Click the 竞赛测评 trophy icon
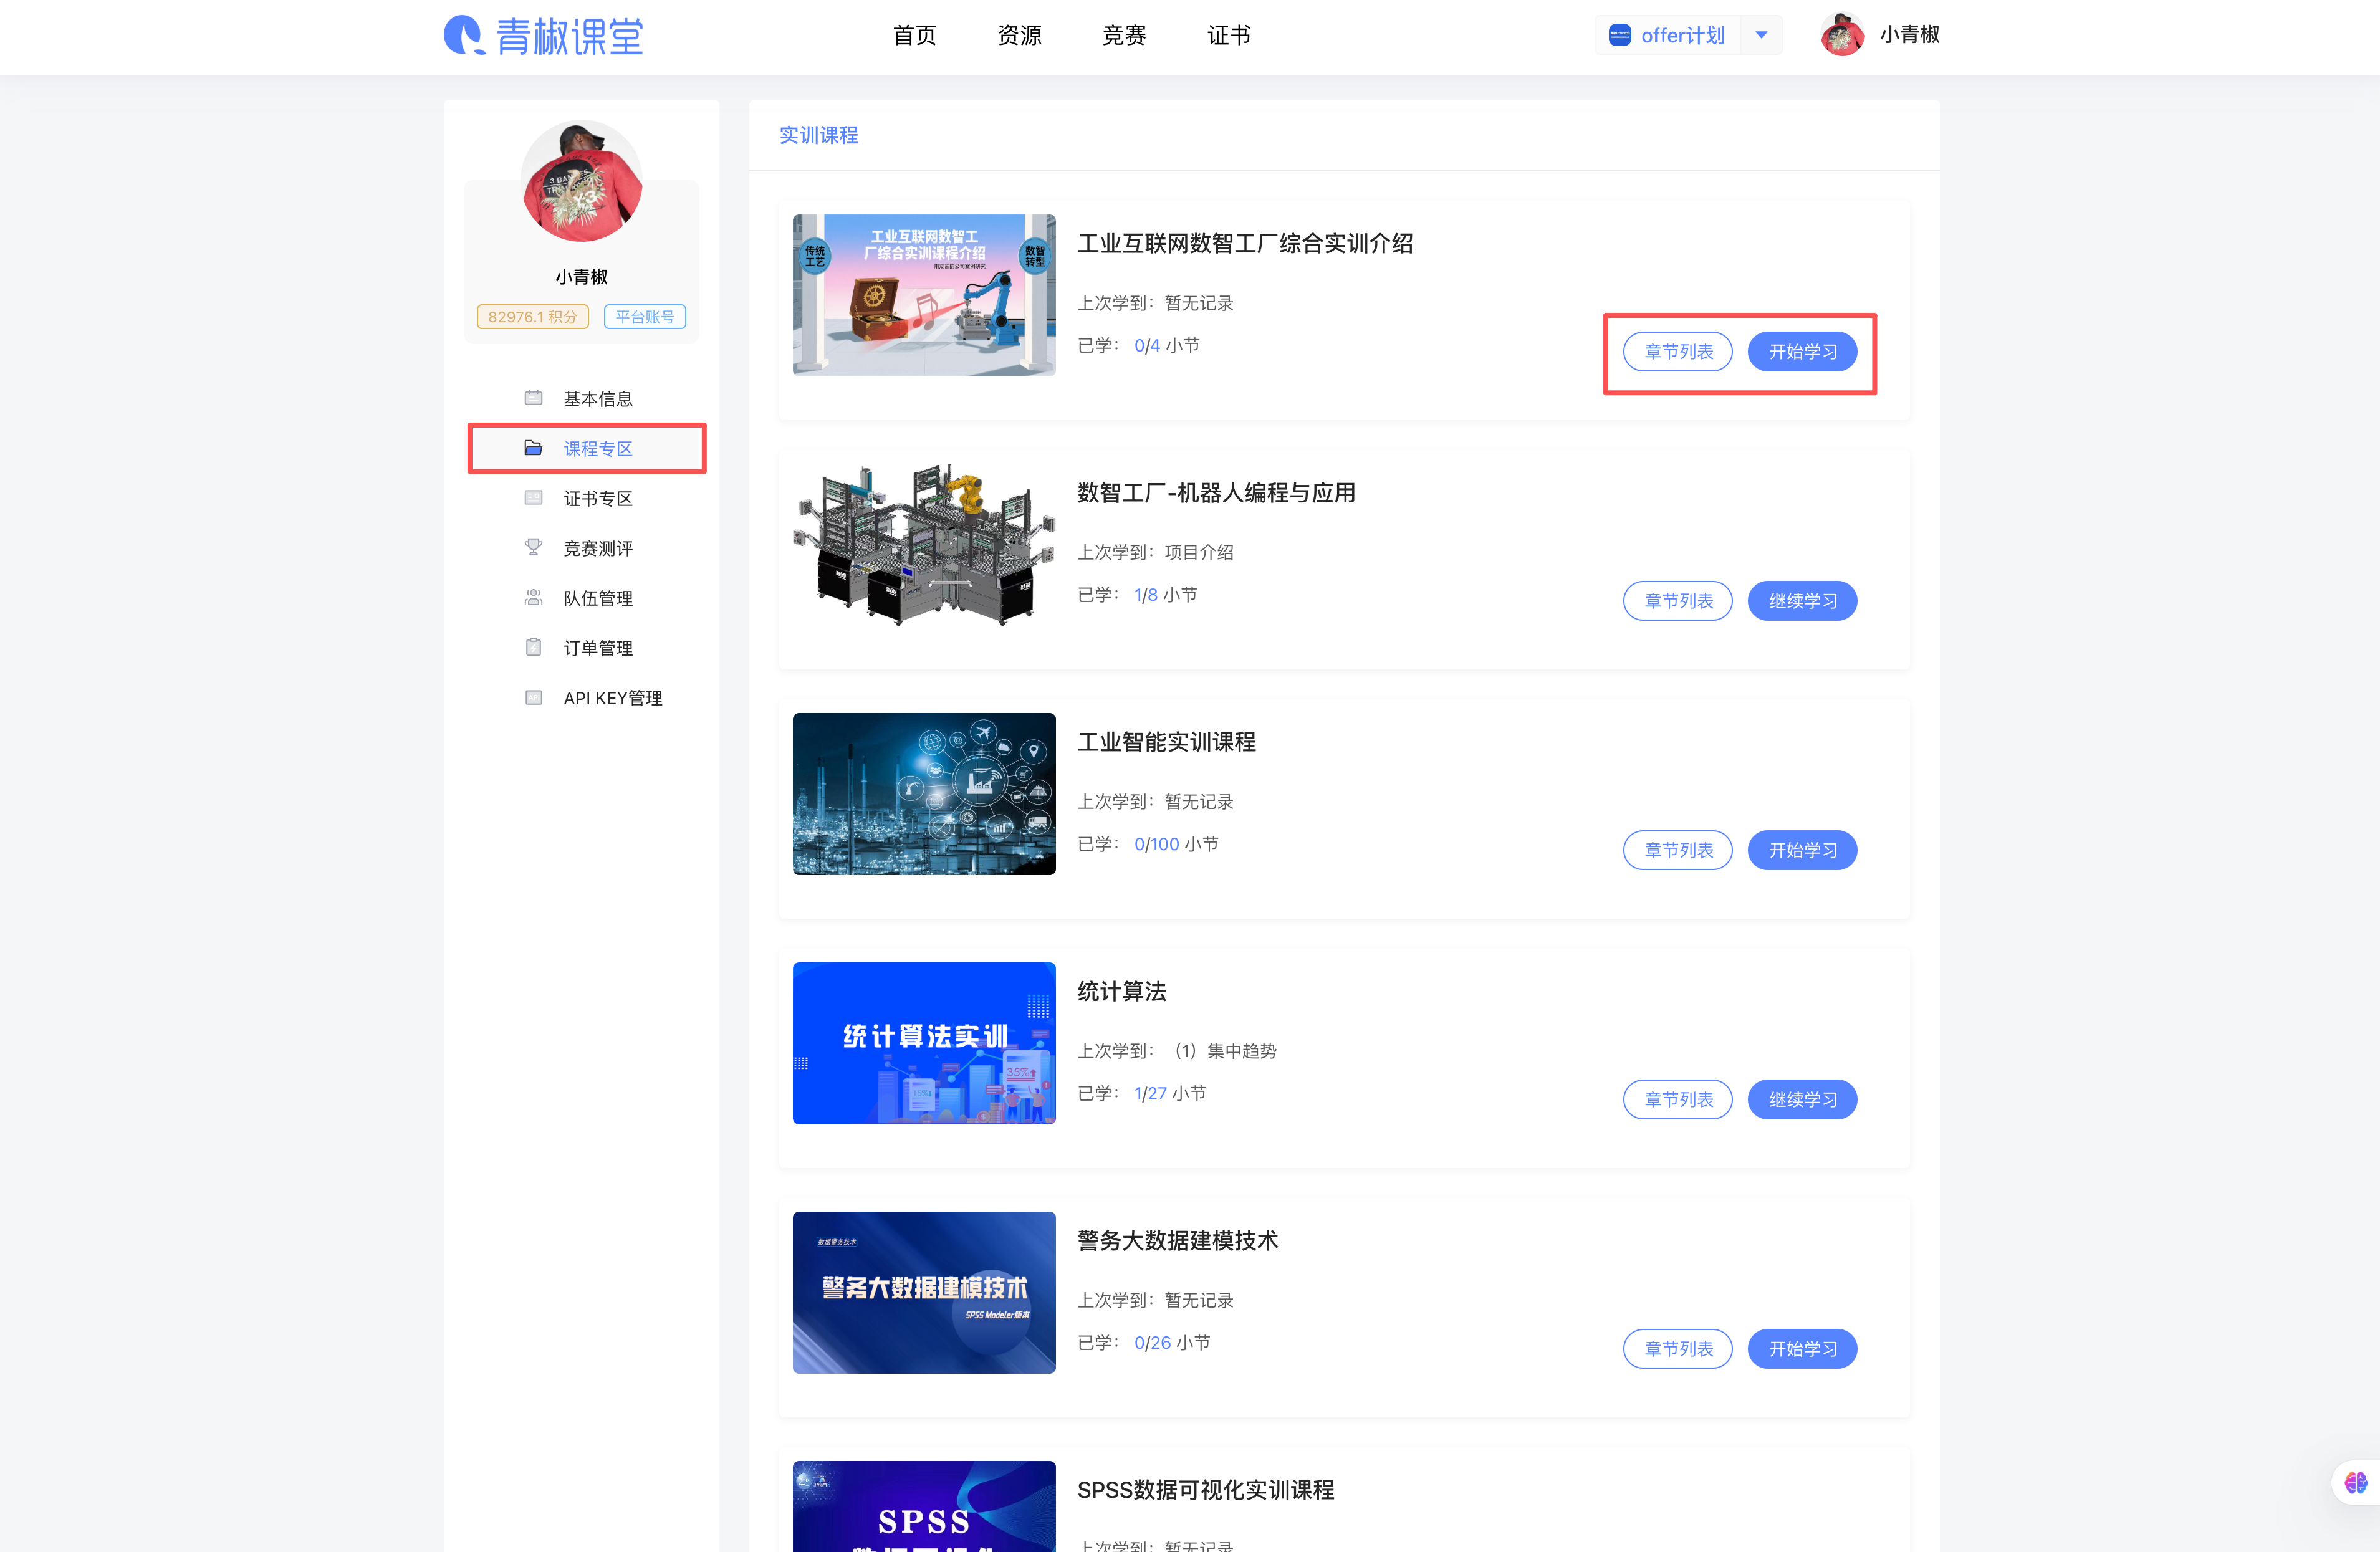 [533, 547]
